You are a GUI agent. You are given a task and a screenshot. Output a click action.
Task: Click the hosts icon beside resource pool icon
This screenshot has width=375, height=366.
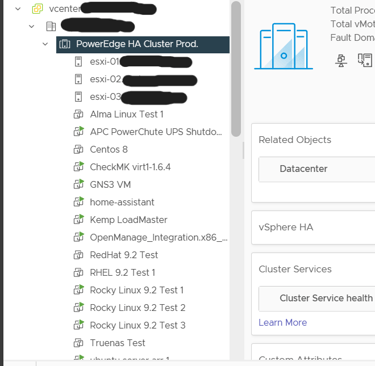(x=365, y=60)
